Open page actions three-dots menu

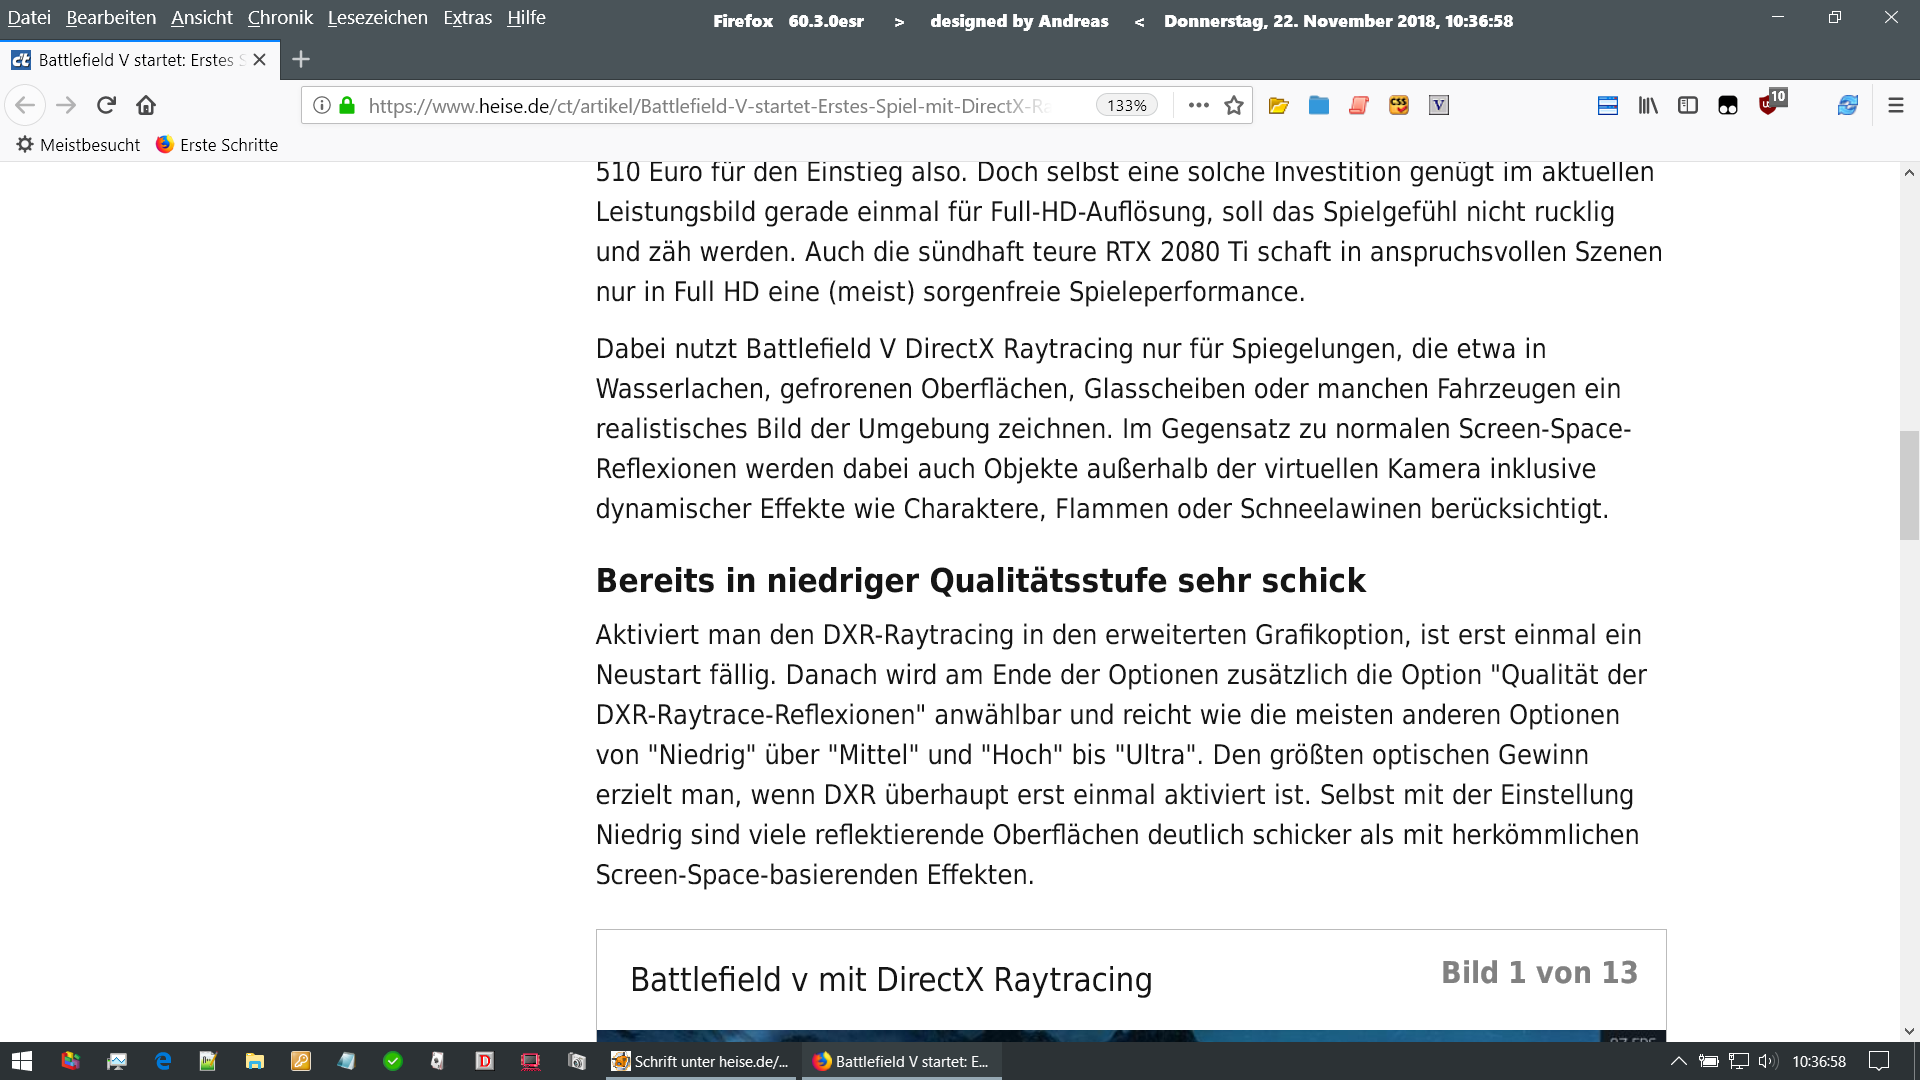pyautogui.click(x=1198, y=105)
